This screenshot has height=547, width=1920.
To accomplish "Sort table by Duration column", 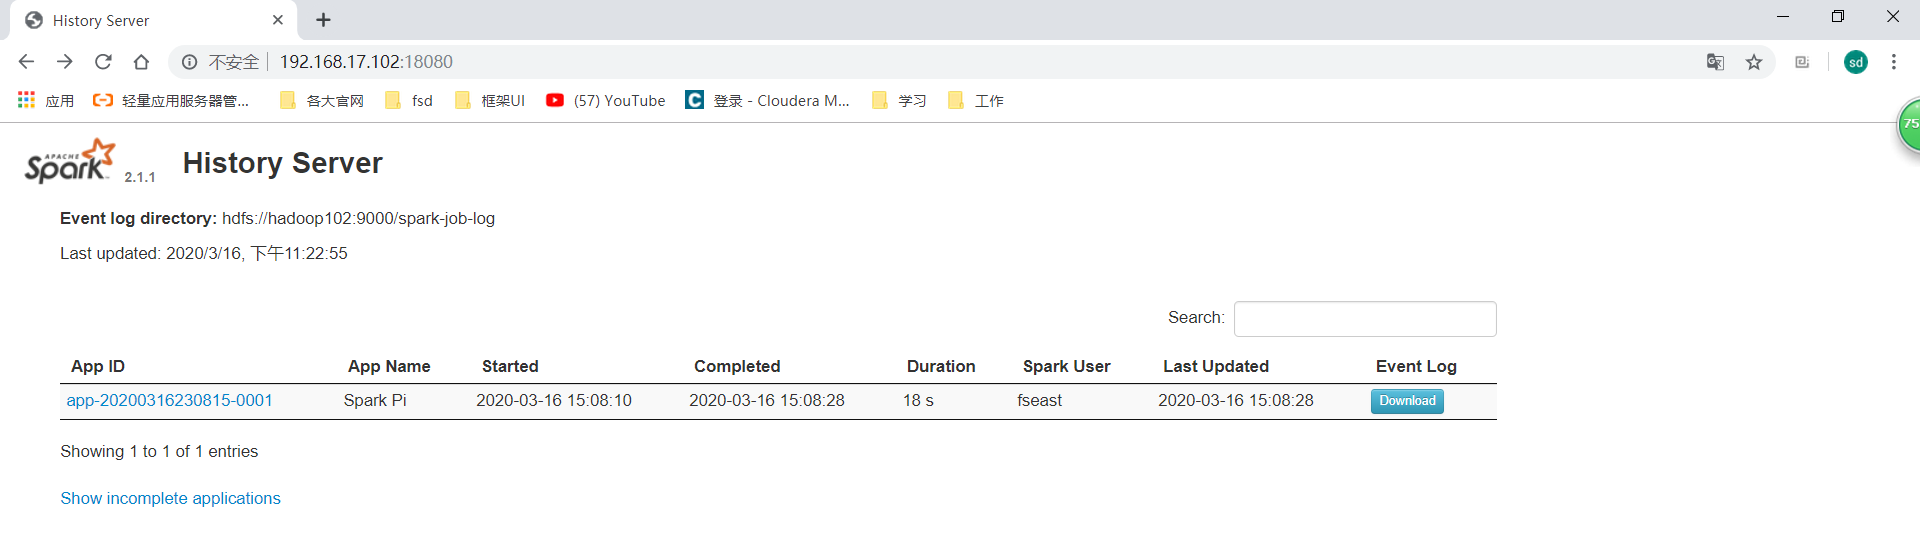I will click(x=941, y=366).
